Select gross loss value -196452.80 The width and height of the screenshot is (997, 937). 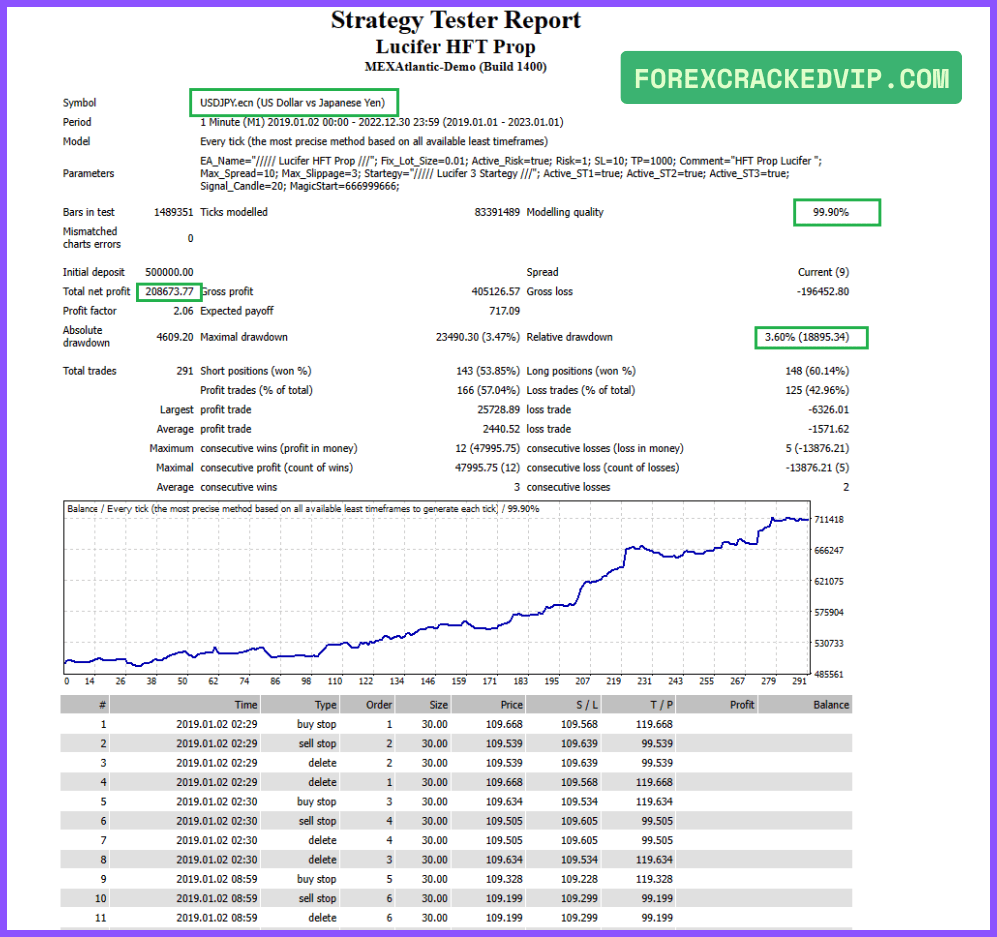pyautogui.click(x=823, y=292)
